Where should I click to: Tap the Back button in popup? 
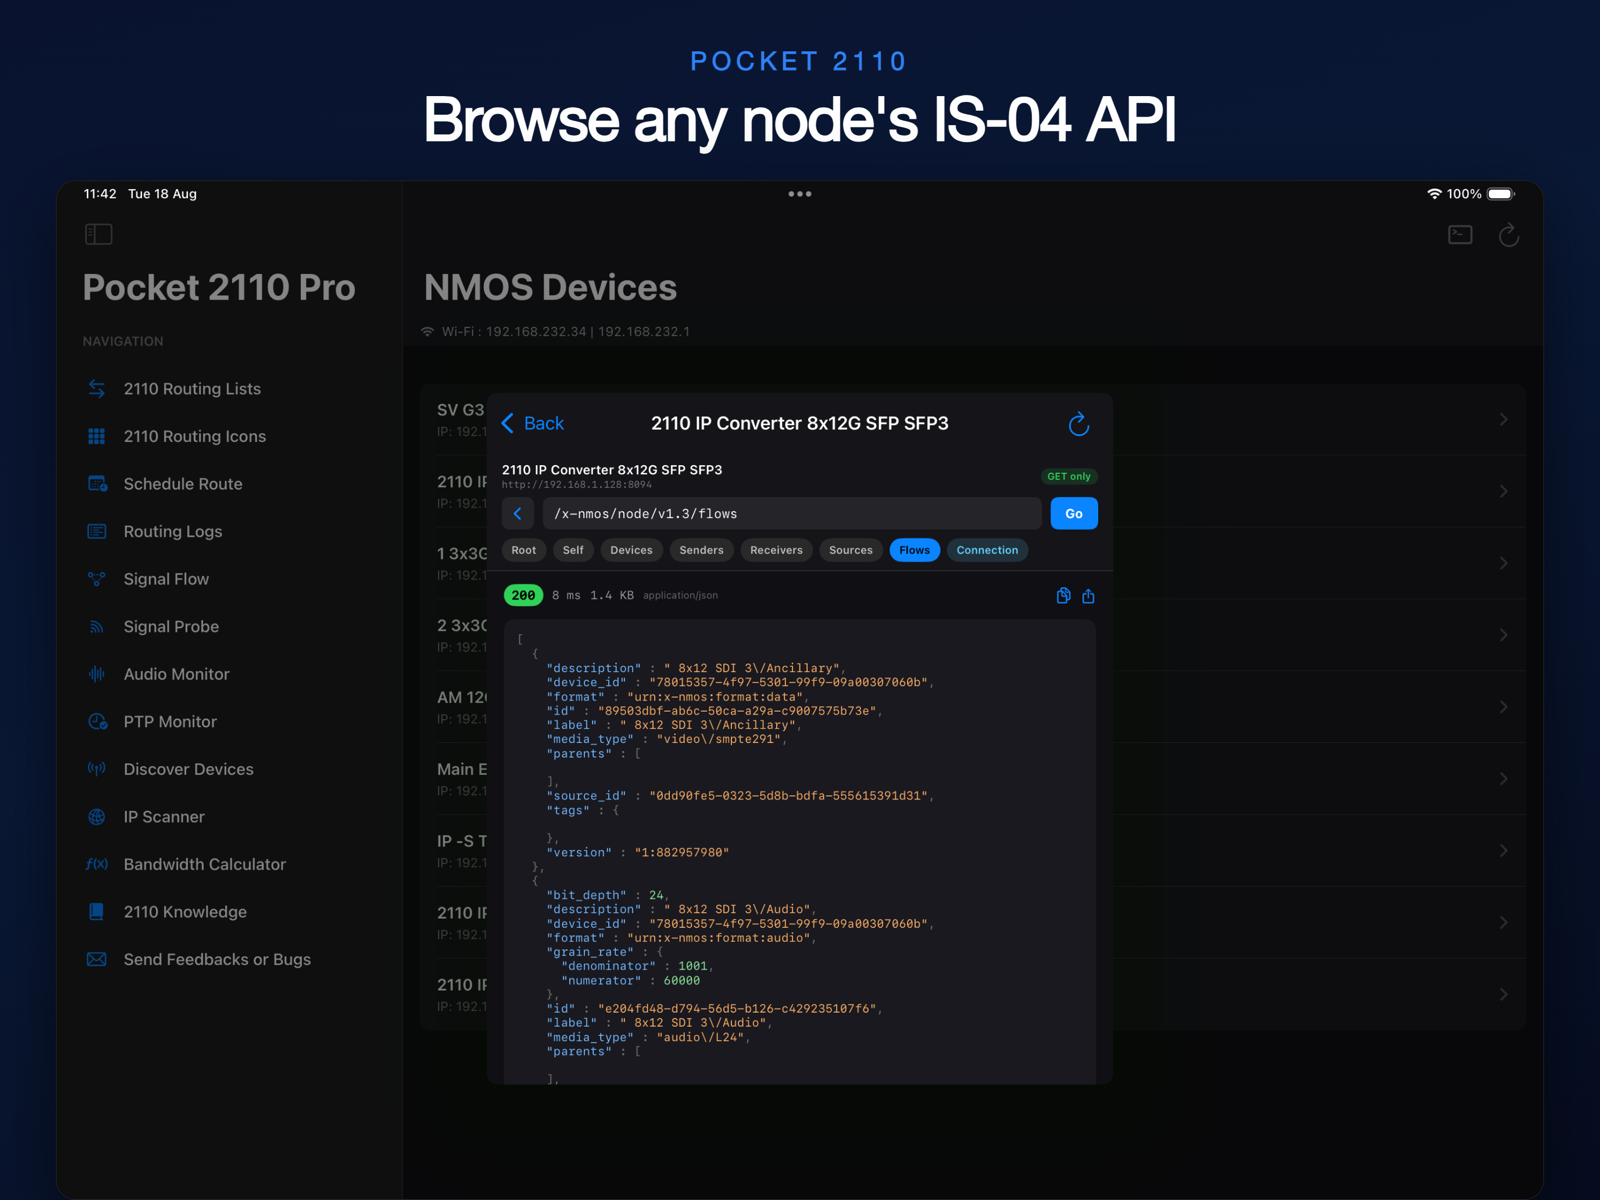click(532, 423)
